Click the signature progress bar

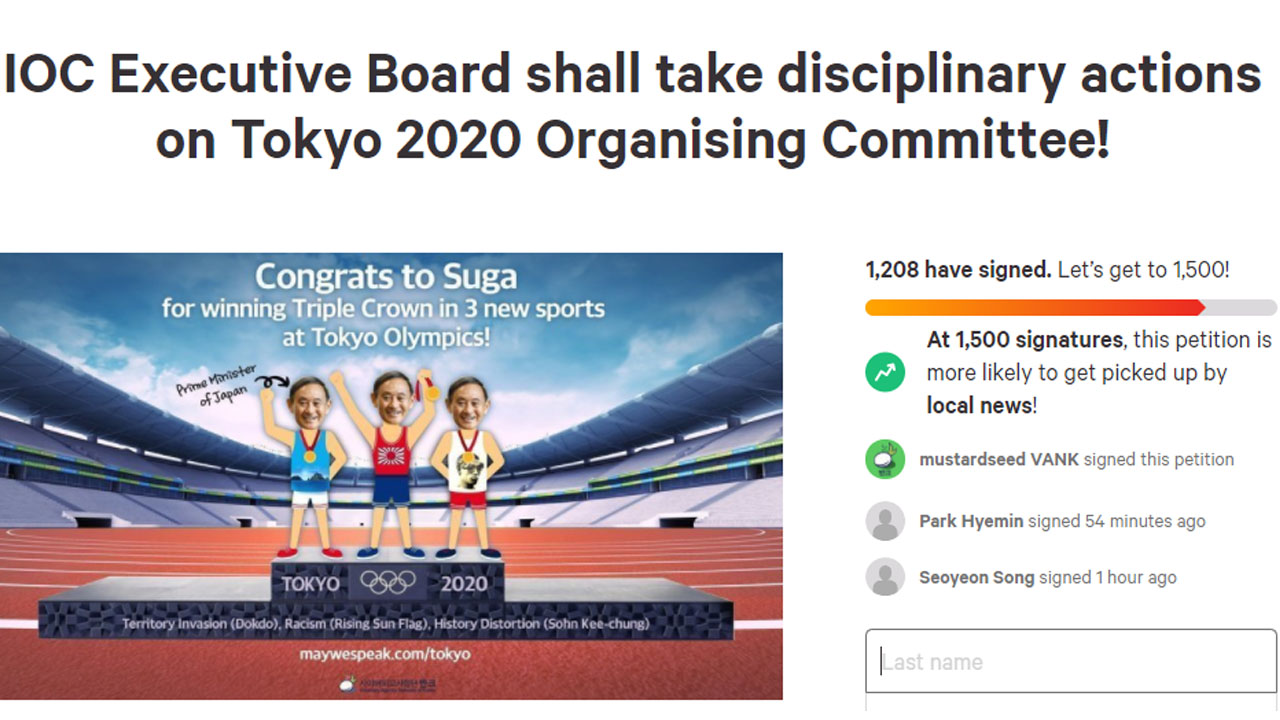click(1071, 308)
